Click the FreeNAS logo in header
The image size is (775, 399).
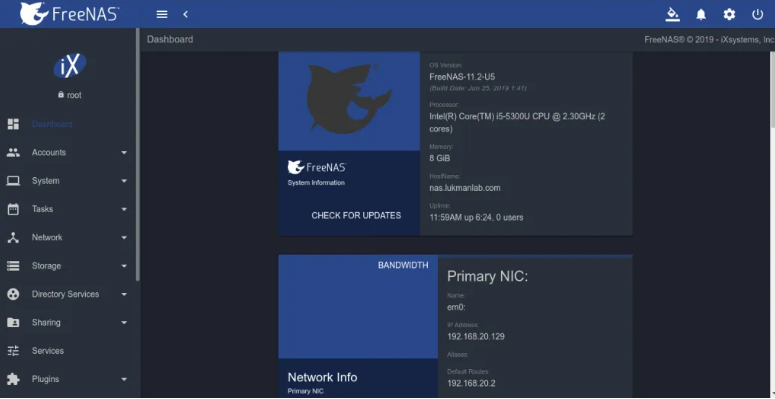click(69, 13)
